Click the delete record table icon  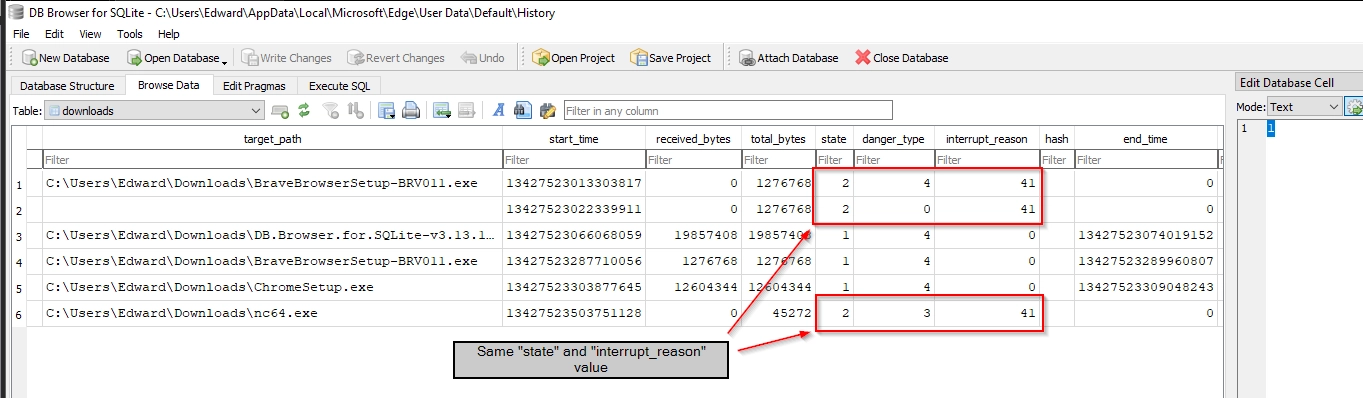tap(467, 111)
